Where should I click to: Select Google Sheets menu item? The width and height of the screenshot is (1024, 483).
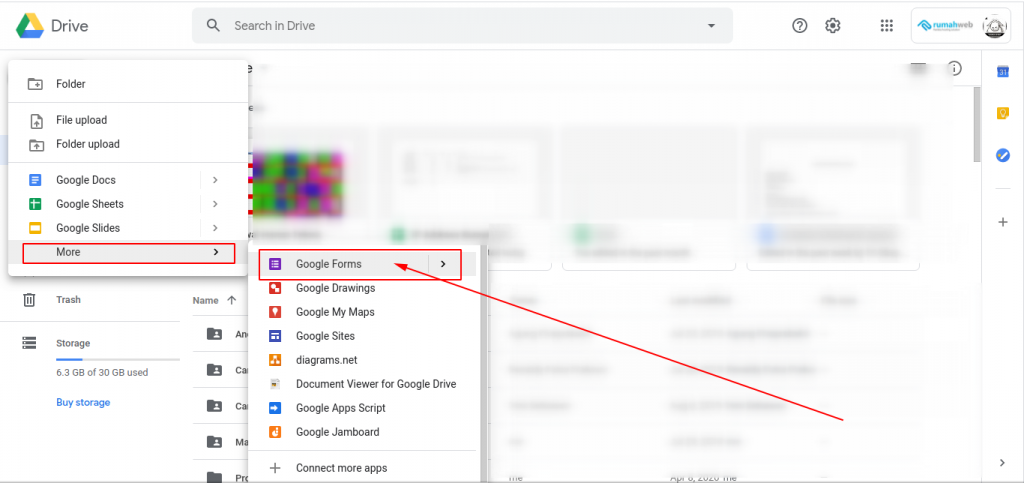coord(128,204)
